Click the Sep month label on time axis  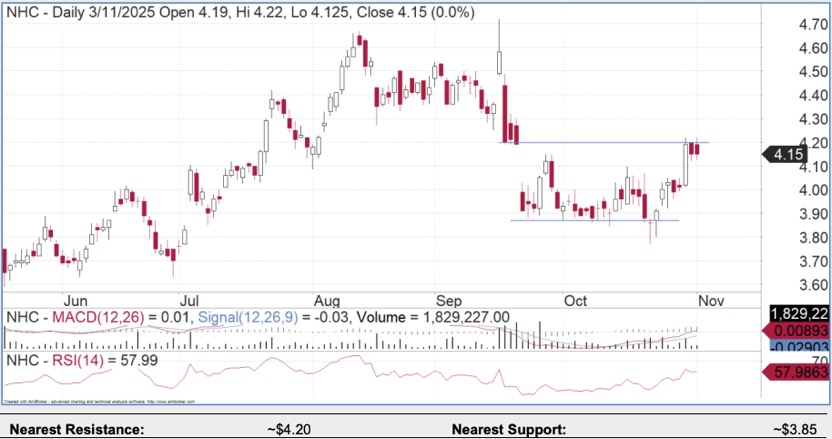tap(449, 298)
